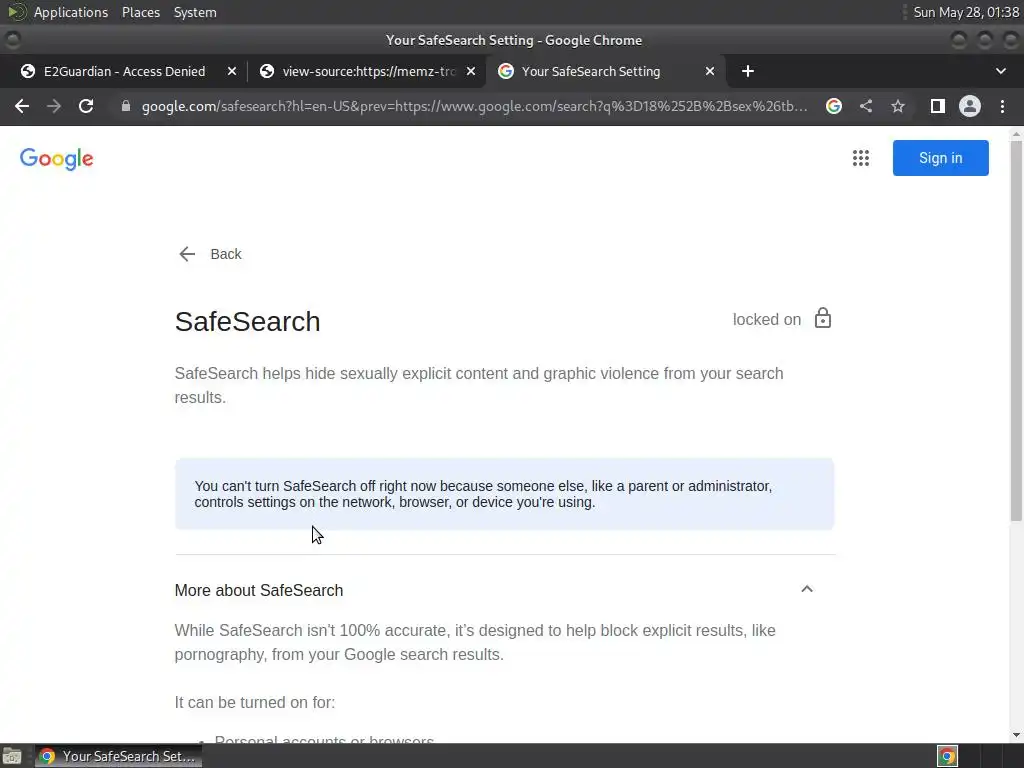Open Google apps grid
This screenshot has width=1024, height=768.
(x=861, y=158)
